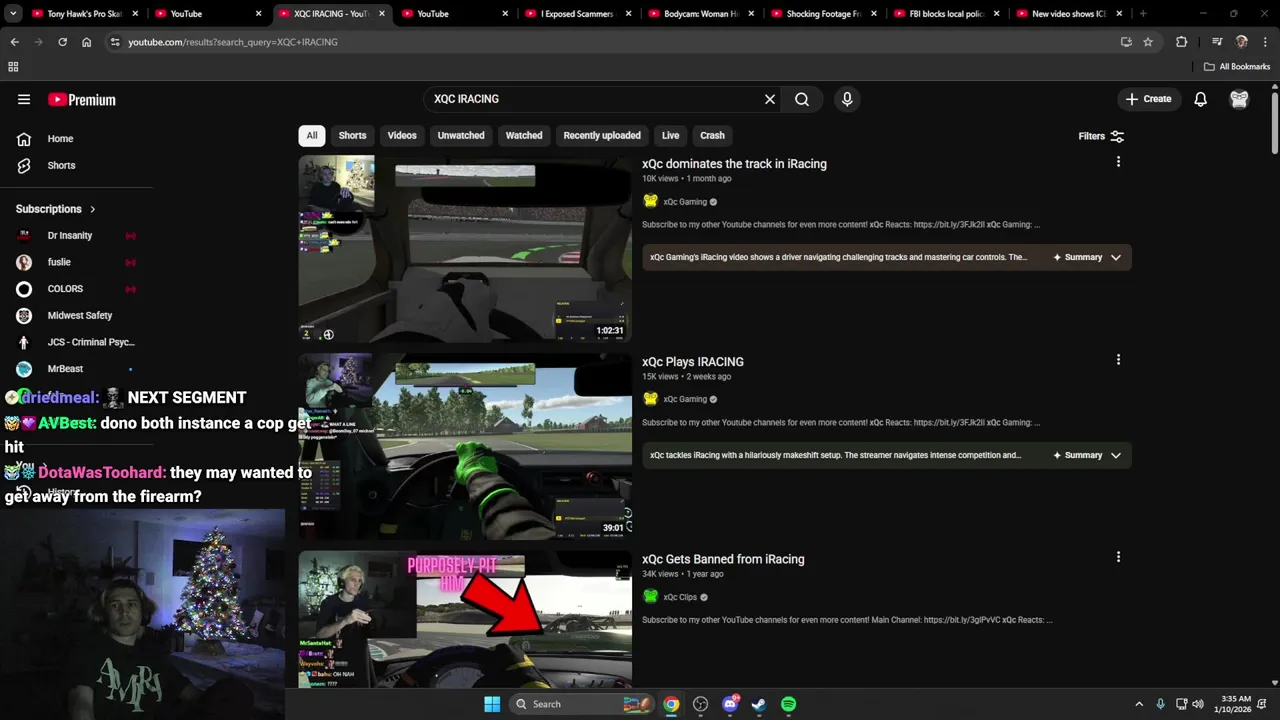Switch to Tony Hawk's Pro Skater tab
Image resolution: width=1280 pixels, height=720 pixels.
pyautogui.click(x=84, y=14)
